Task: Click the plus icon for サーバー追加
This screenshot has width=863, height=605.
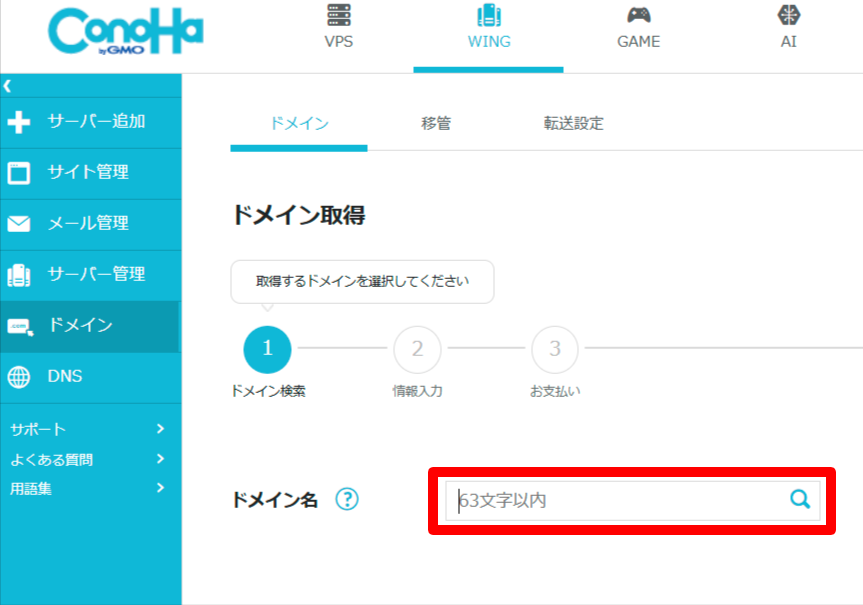Action: (19, 122)
